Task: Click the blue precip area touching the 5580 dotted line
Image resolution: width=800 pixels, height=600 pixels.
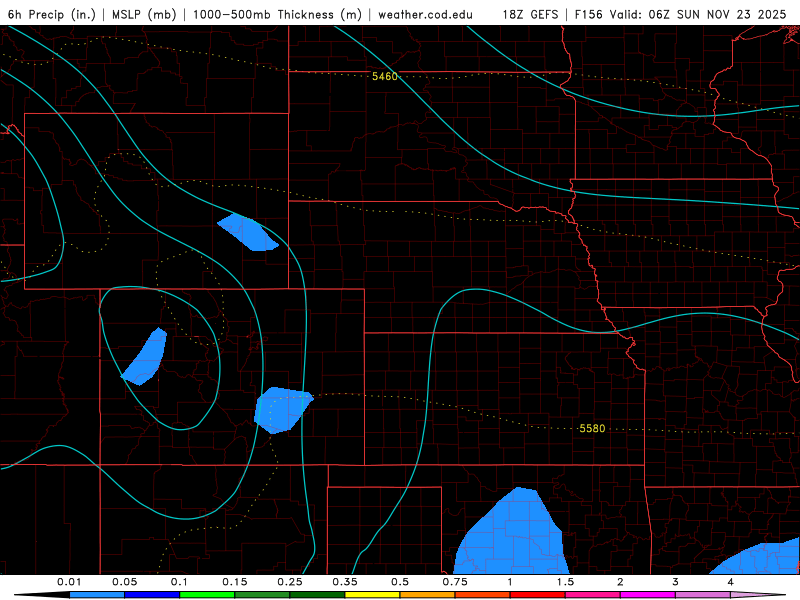Action: [x=282, y=410]
